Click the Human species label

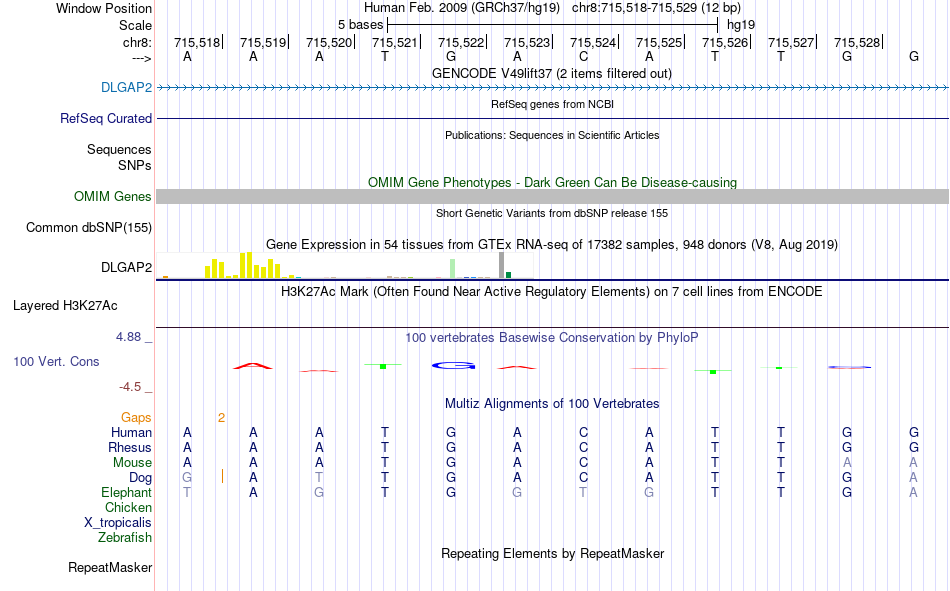[131, 432]
